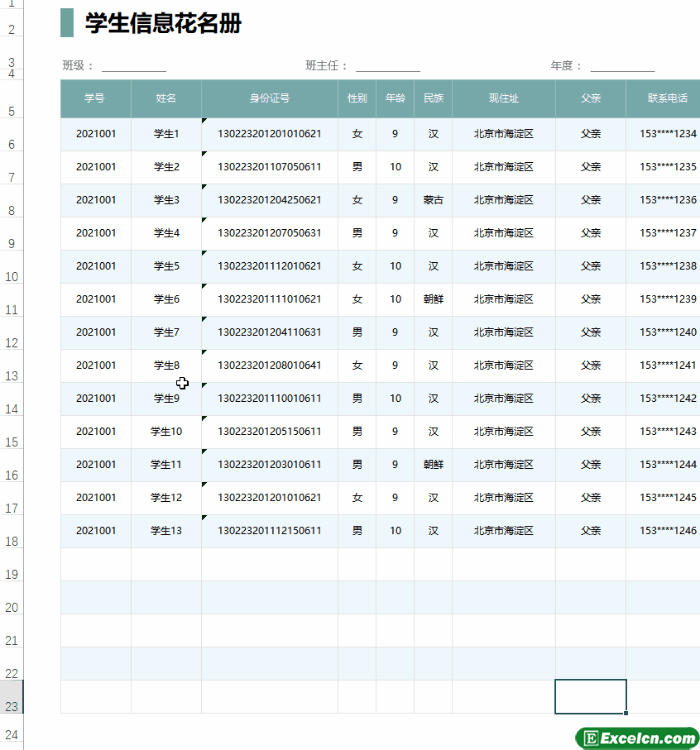
Task: Click row header 6
Action: tap(11, 135)
